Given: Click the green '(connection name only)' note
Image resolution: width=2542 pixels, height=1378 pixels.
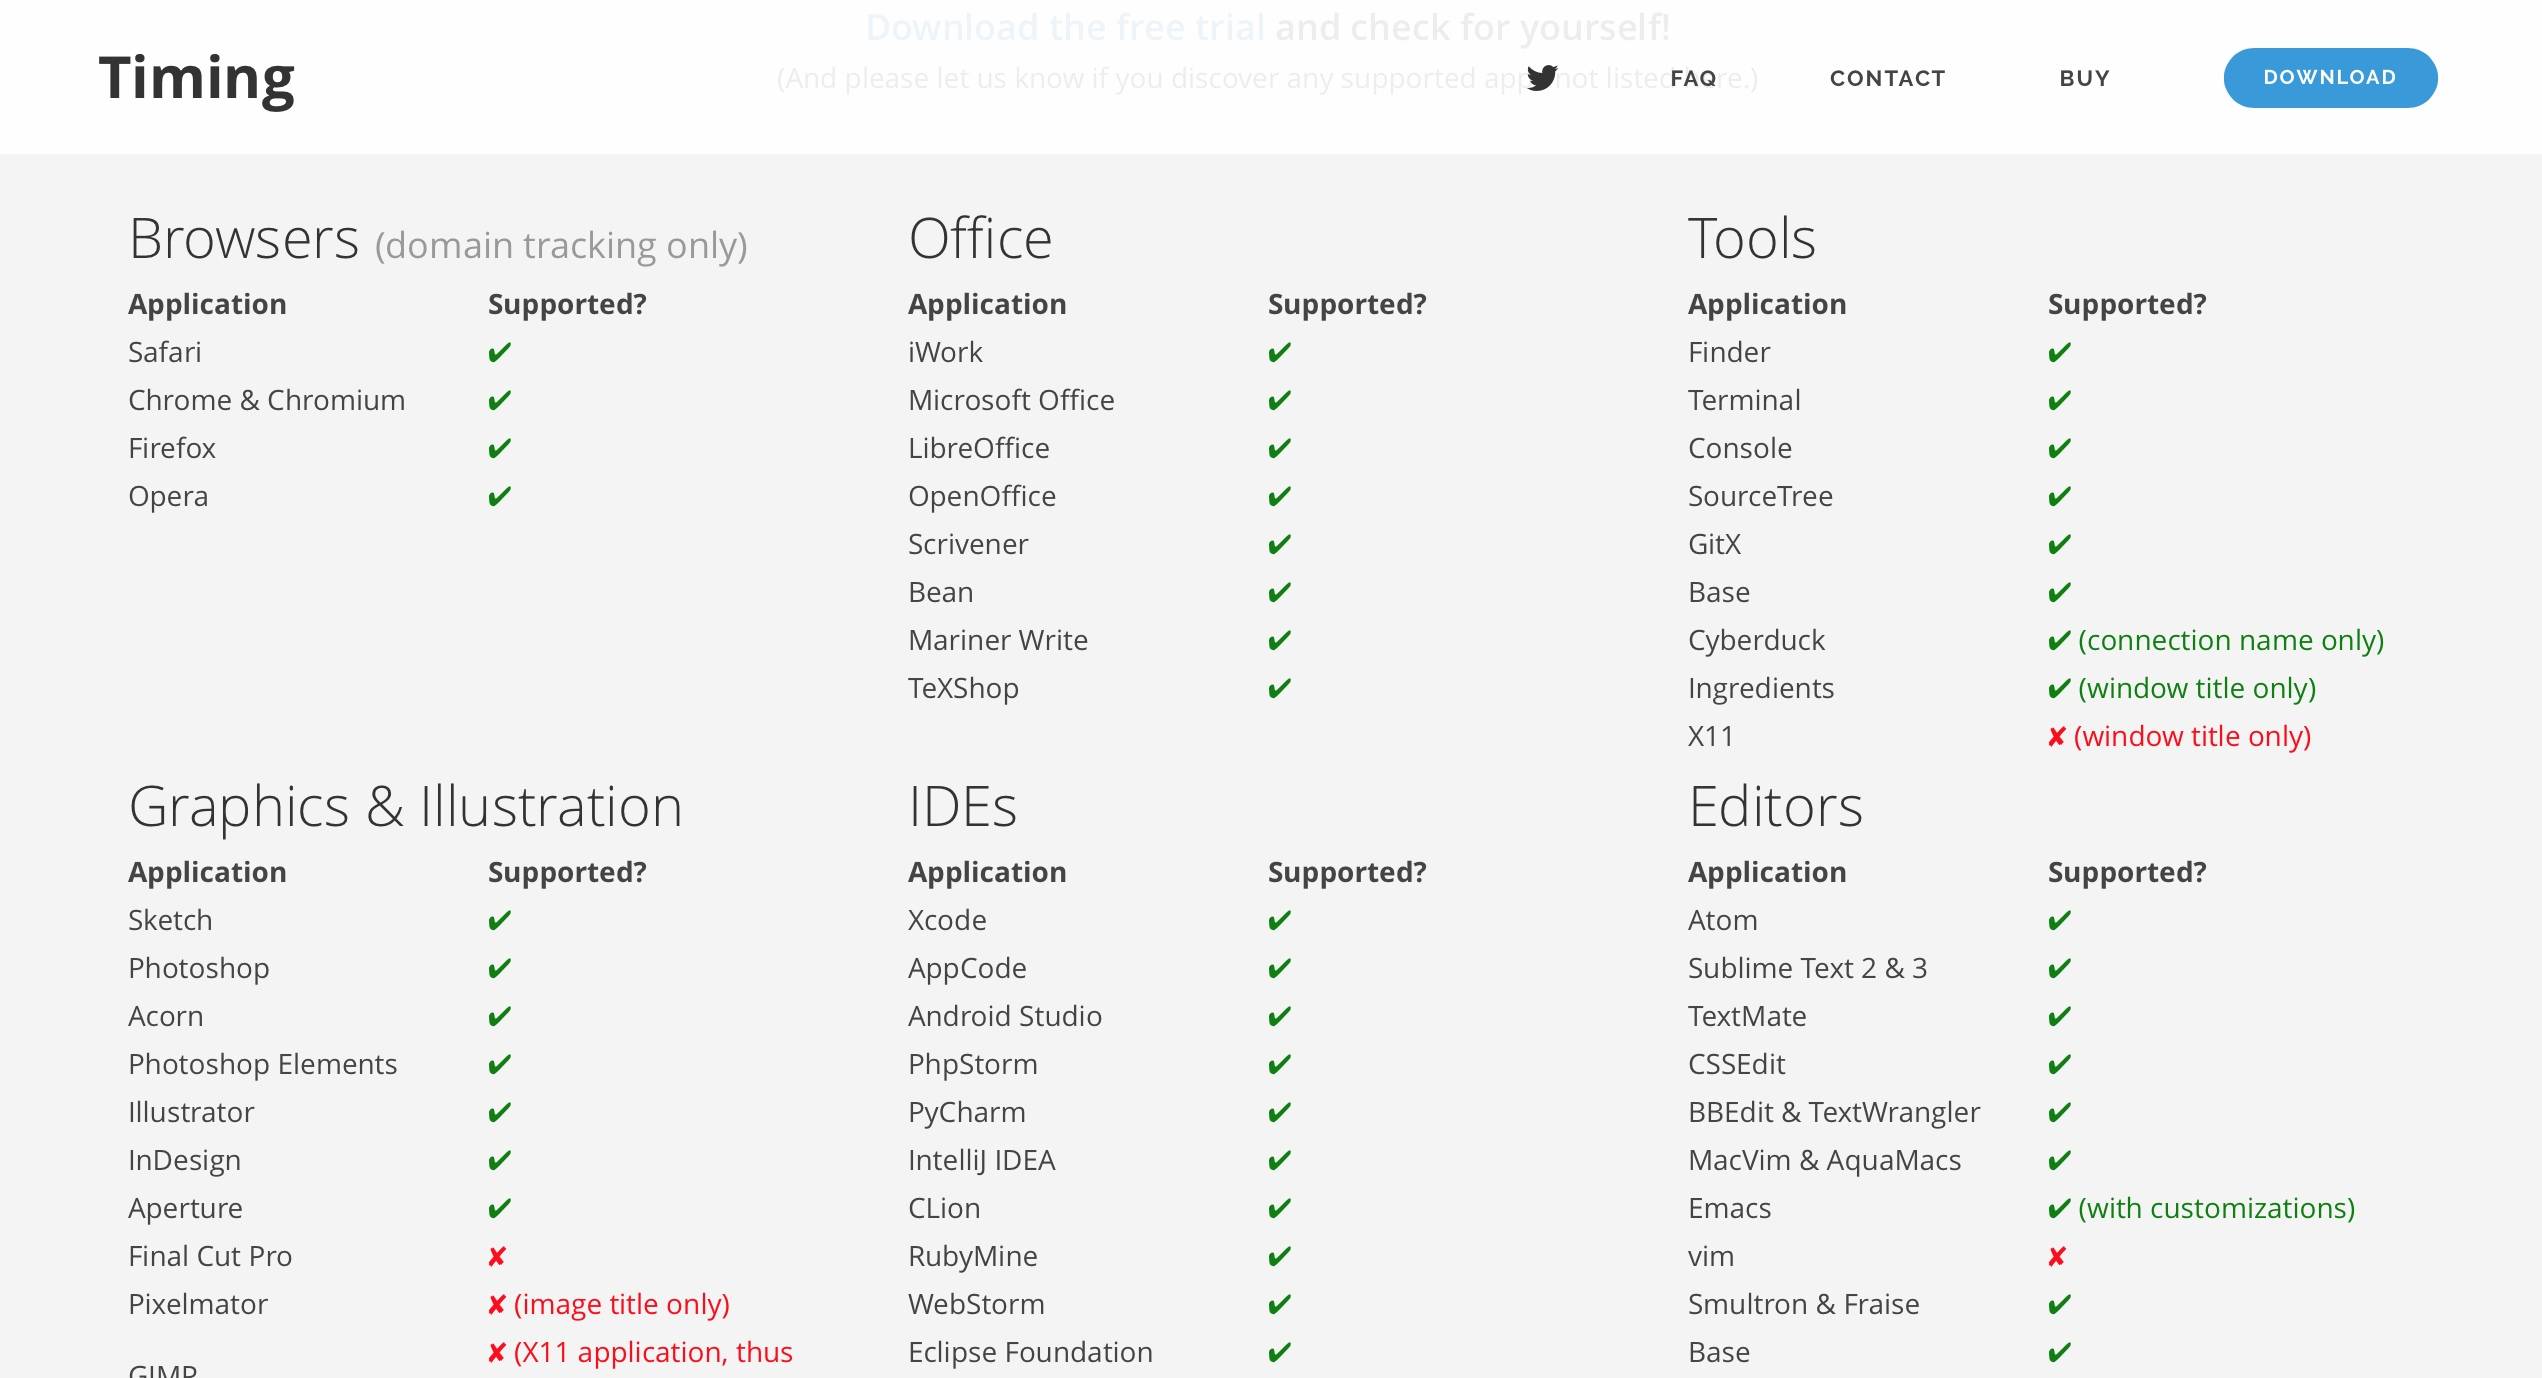Looking at the screenshot, I should coord(2231,640).
